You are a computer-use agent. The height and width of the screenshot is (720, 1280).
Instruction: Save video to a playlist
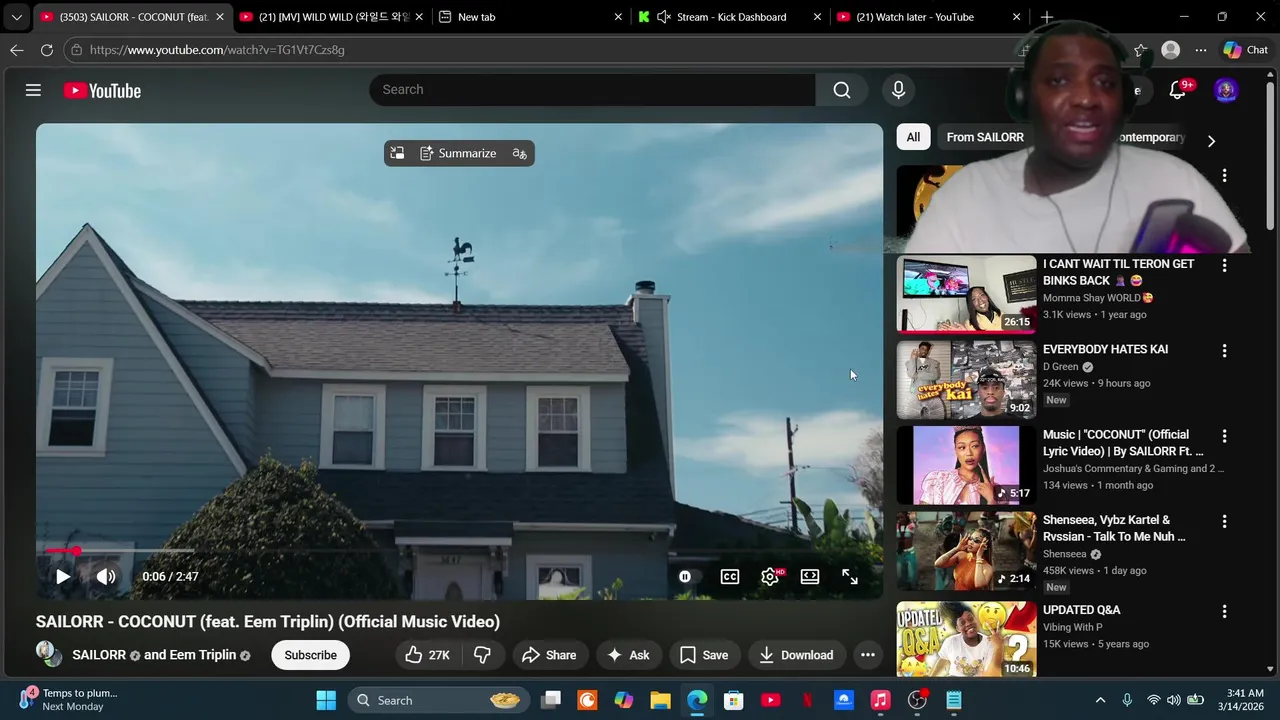[704, 655]
